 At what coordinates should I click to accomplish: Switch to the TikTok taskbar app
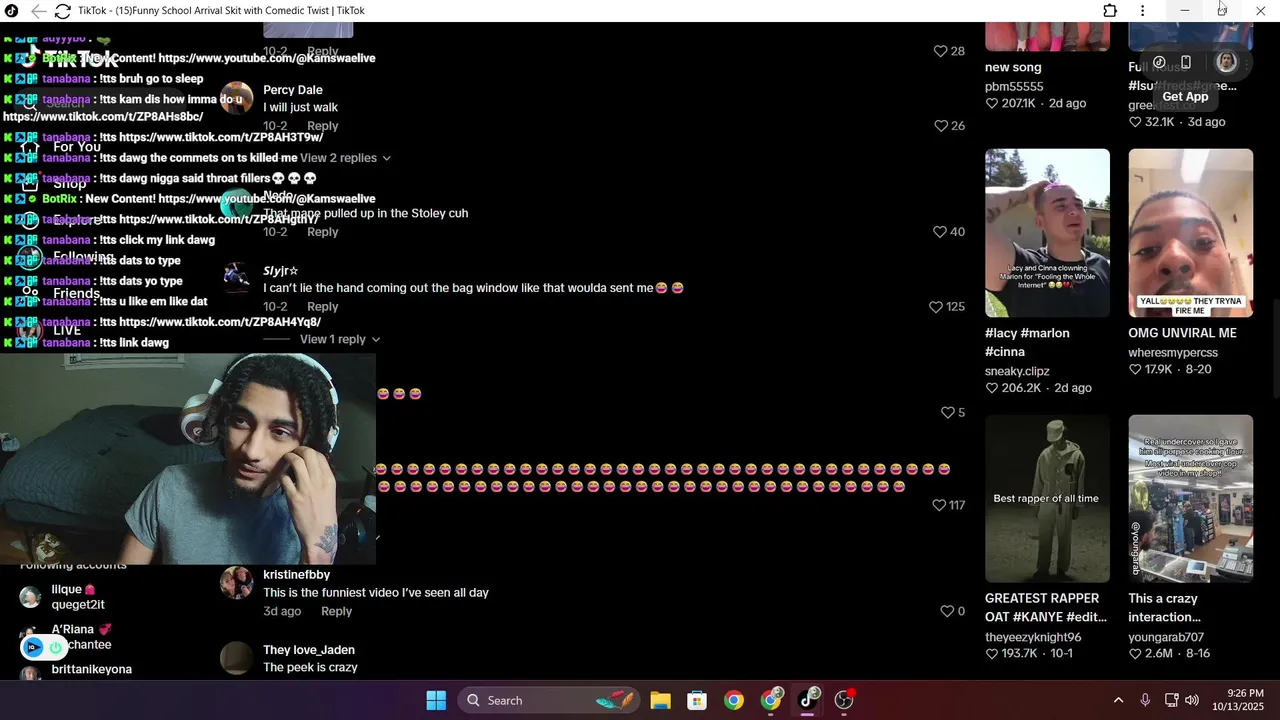pyautogui.click(x=808, y=700)
